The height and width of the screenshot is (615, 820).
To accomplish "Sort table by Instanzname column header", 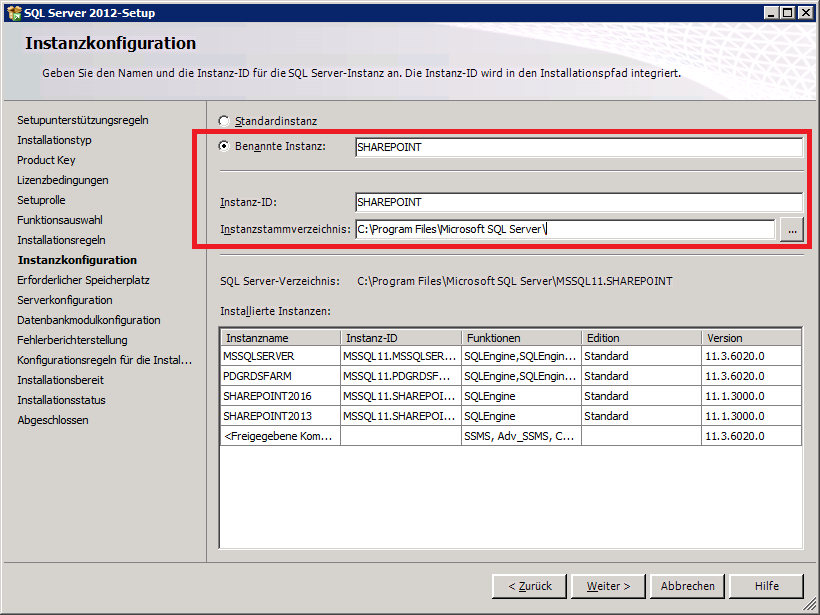I will [x=280, y=338].
